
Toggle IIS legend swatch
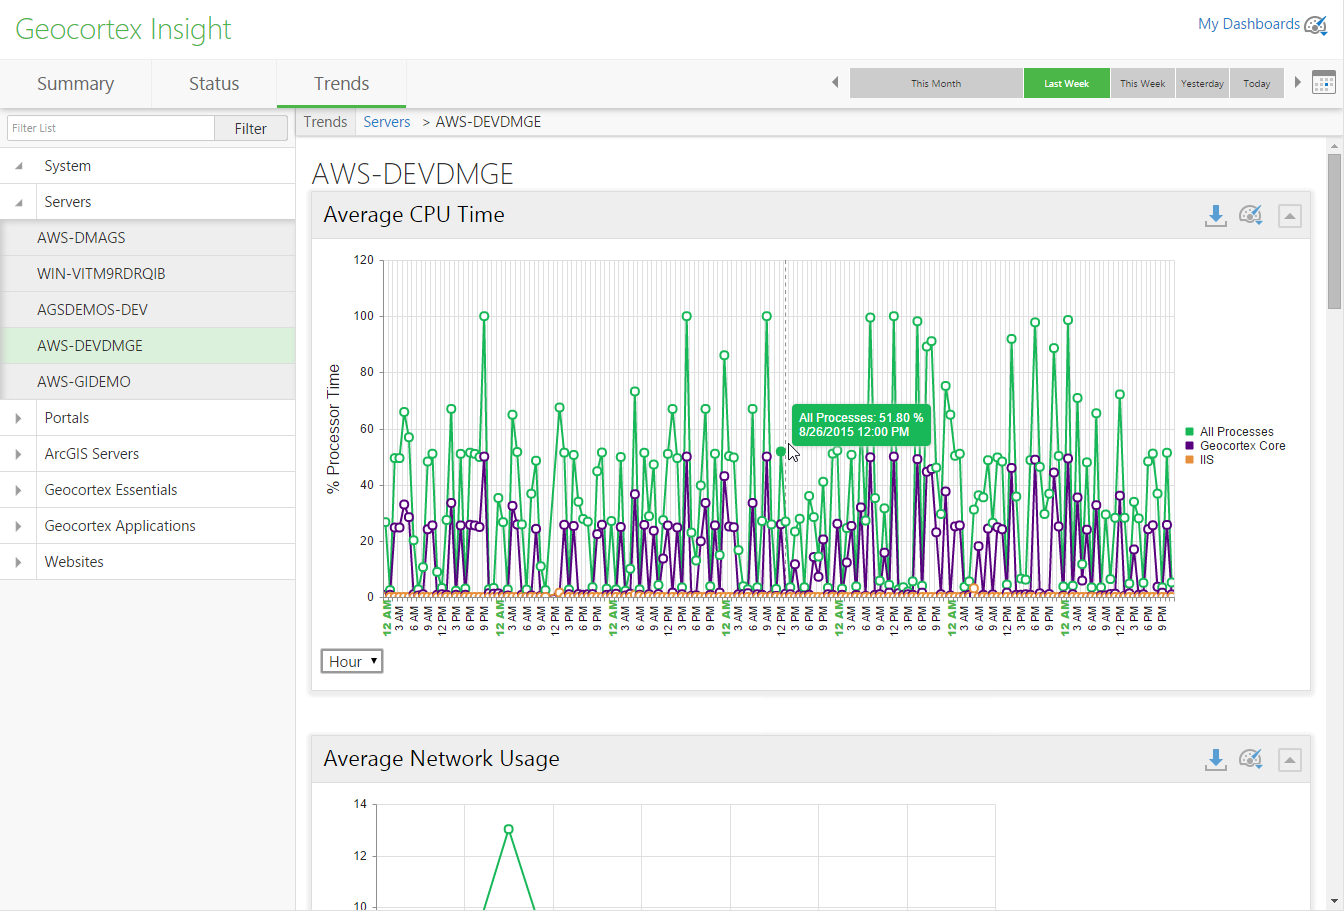tap(1189, 460)
